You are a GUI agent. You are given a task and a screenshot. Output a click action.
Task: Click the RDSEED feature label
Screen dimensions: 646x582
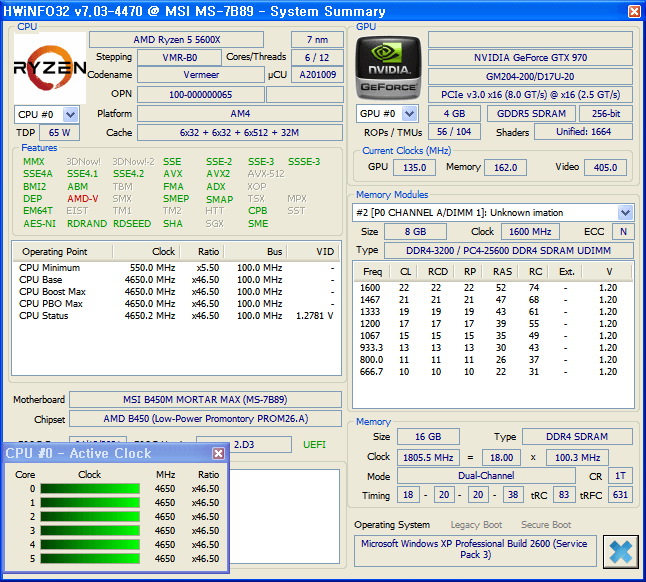coord(132,224)
